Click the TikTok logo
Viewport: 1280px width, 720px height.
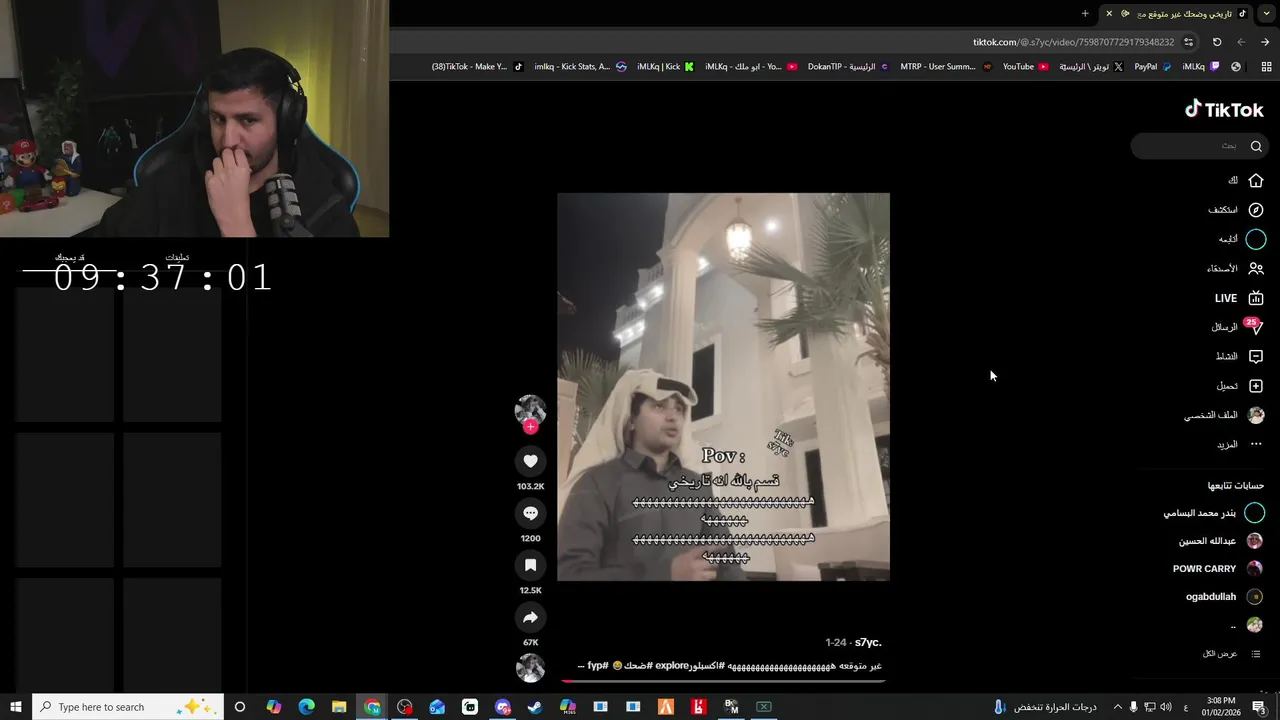coord(1224,109)
